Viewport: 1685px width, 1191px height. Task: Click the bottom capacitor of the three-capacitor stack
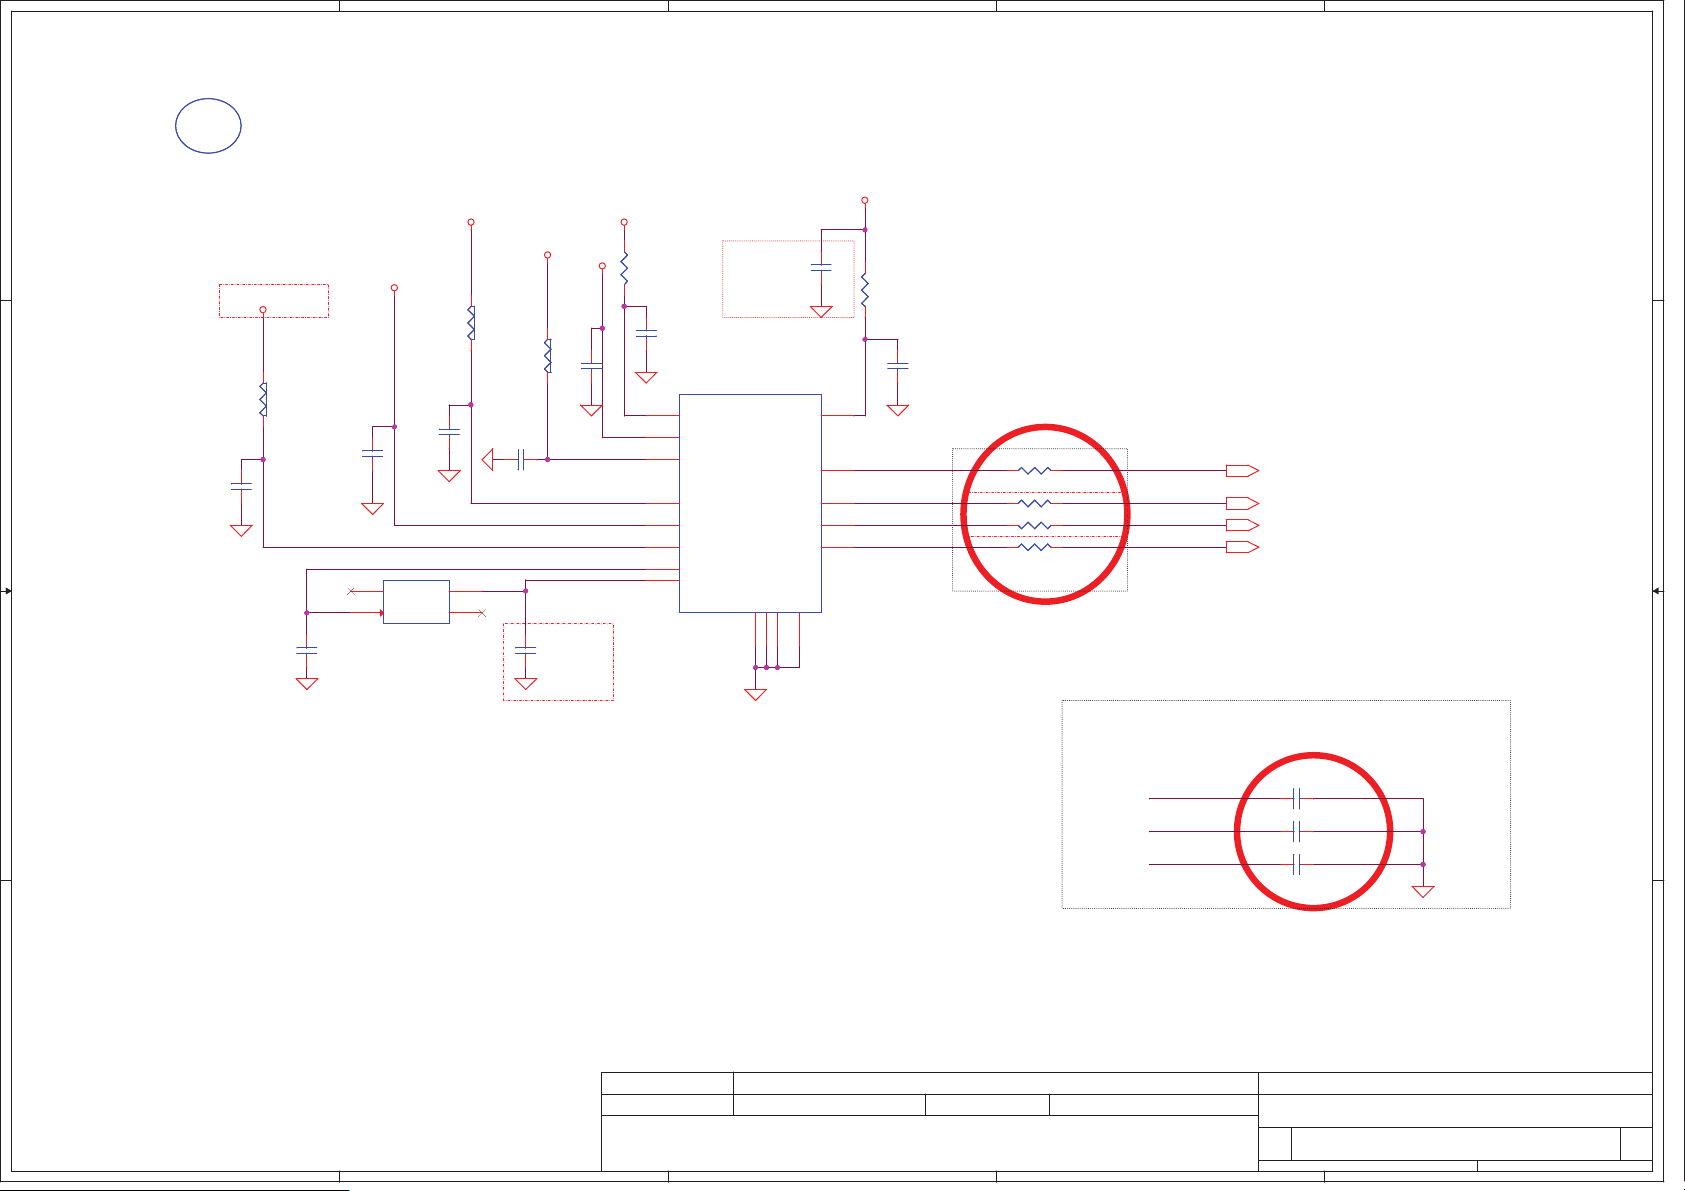(1296, 864)
